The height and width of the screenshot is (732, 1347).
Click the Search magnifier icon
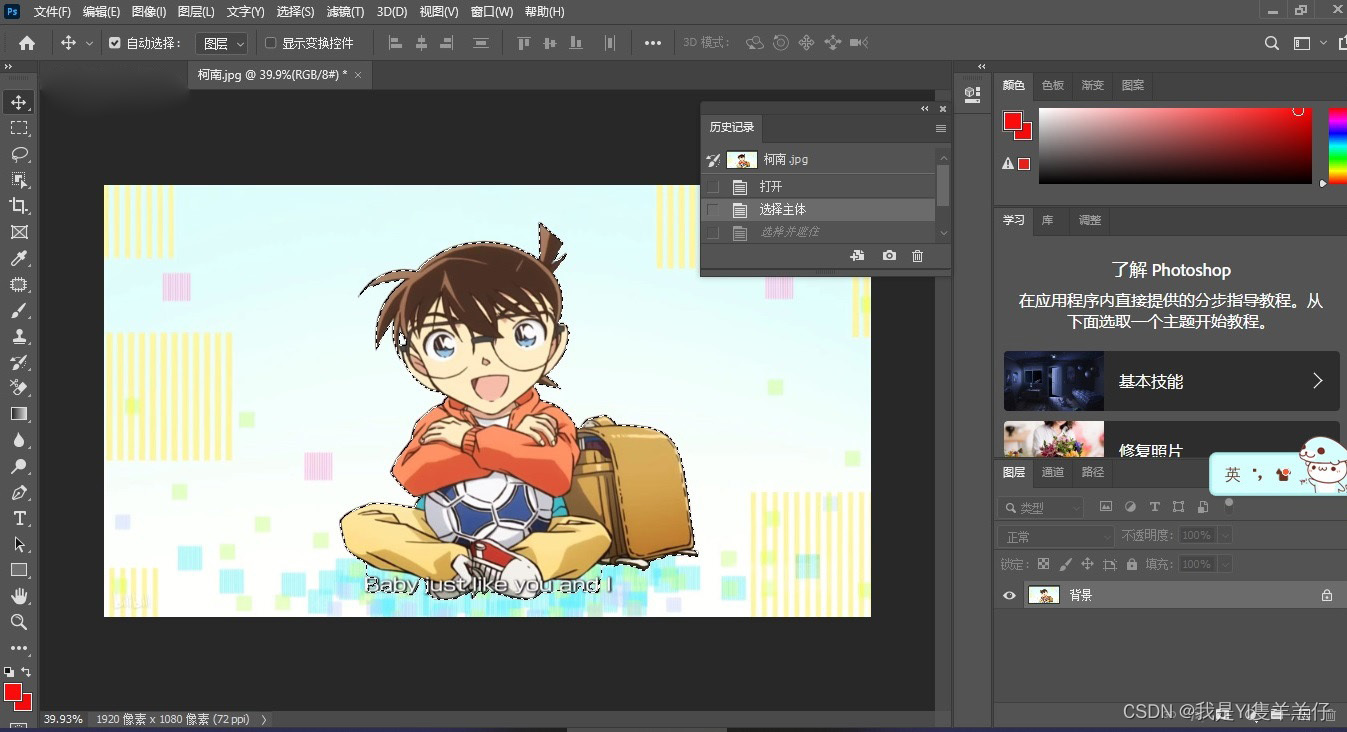coord(1272,43)
